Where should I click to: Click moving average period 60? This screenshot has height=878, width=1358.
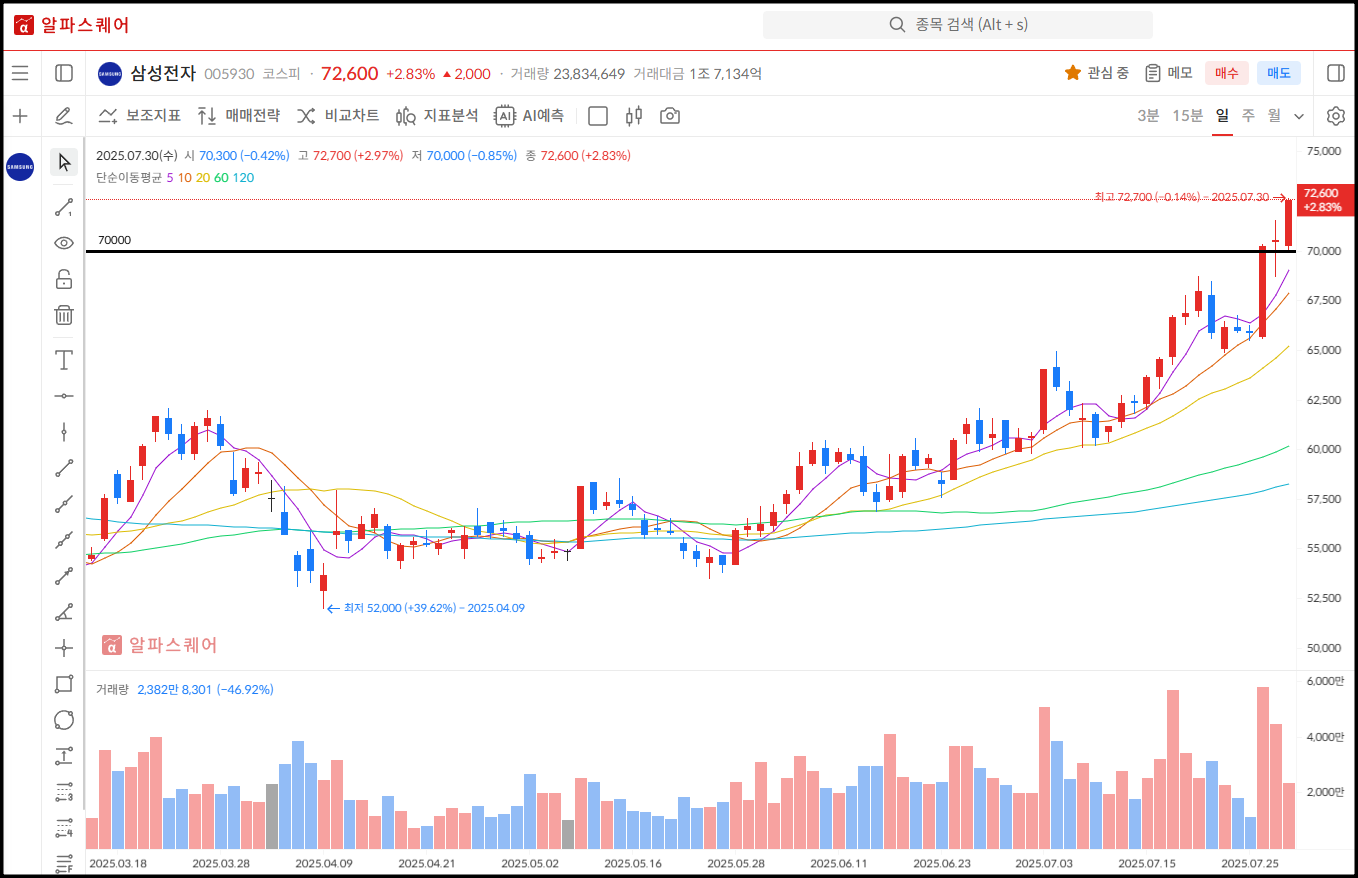(221, 177)
